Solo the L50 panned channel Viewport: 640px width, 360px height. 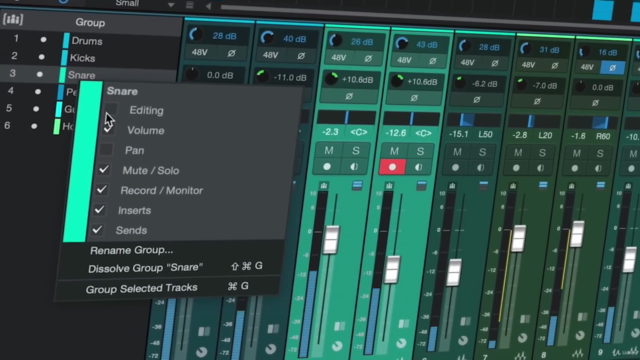coord(482,152)
